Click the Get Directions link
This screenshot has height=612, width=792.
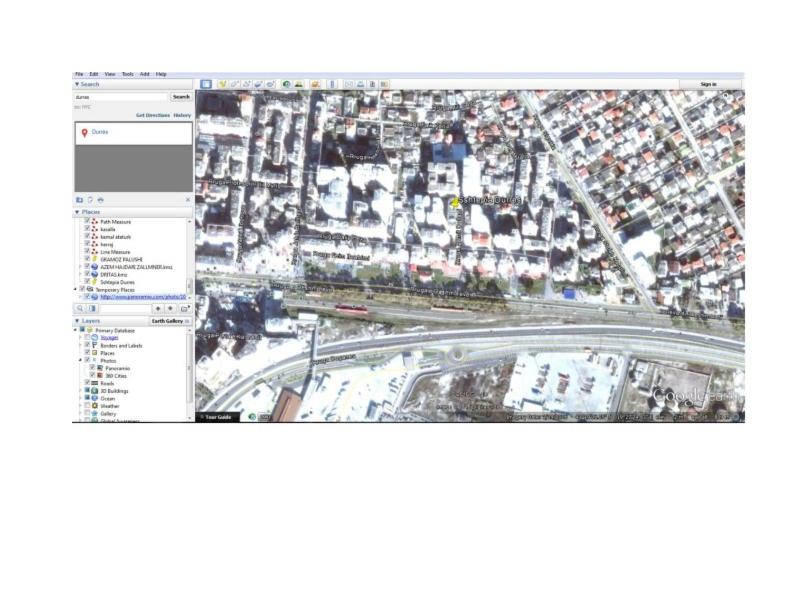pyautogui.click(x=152, y=115)
